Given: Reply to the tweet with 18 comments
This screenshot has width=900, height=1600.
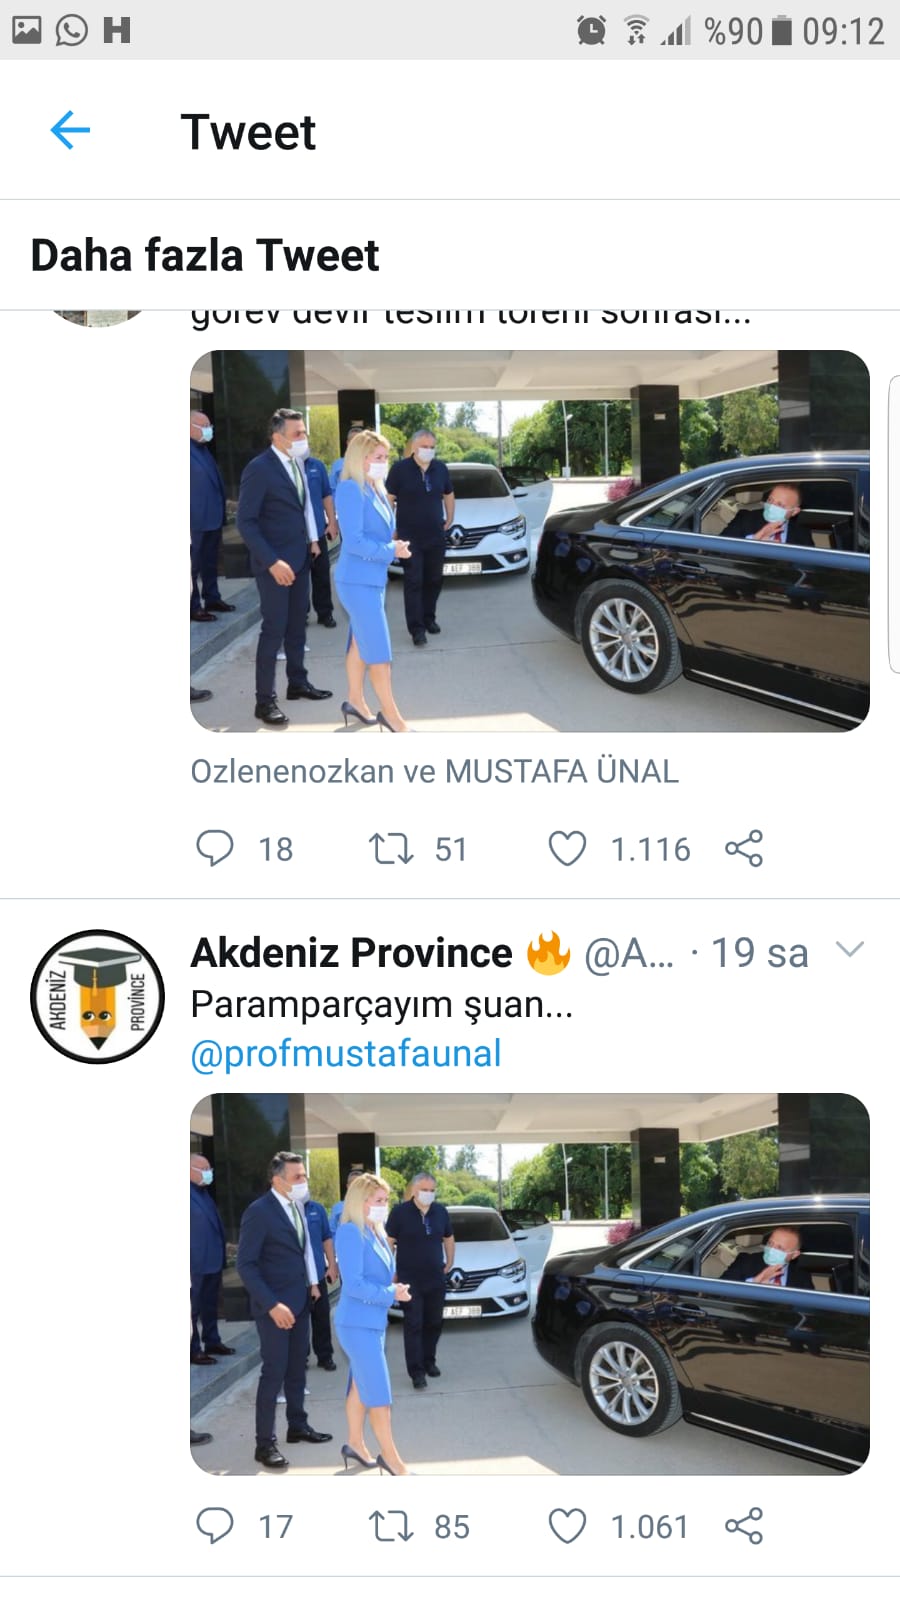Looking at the screenshot, I should (214, 848).
